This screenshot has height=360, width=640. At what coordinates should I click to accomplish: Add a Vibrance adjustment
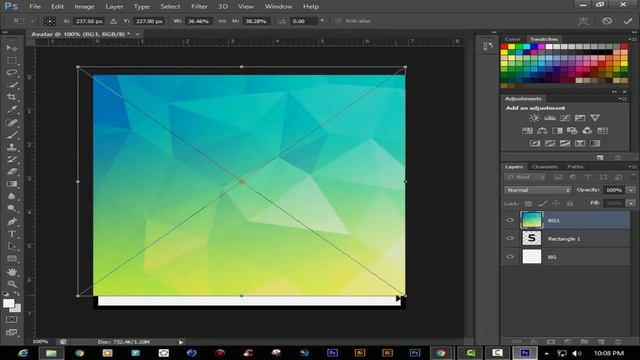point(595,118)
